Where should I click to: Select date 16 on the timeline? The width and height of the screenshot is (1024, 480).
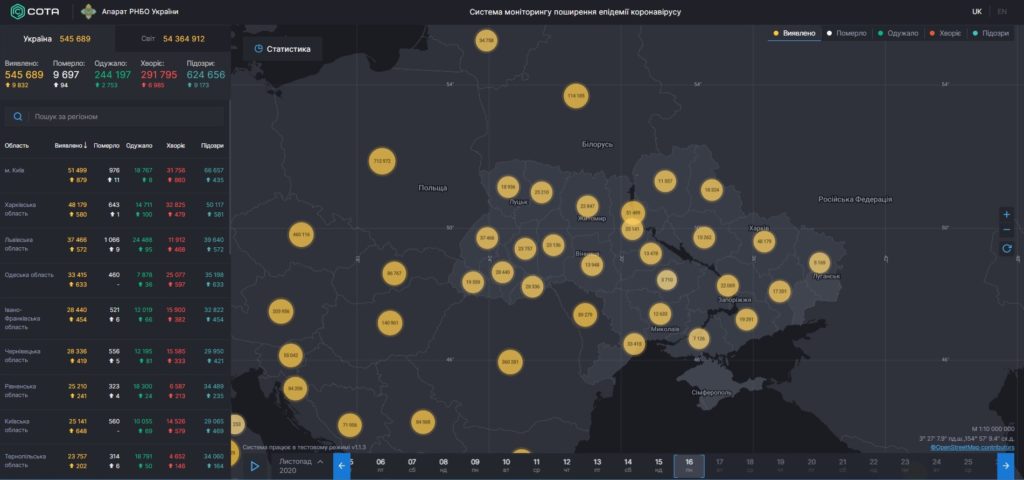689,466
